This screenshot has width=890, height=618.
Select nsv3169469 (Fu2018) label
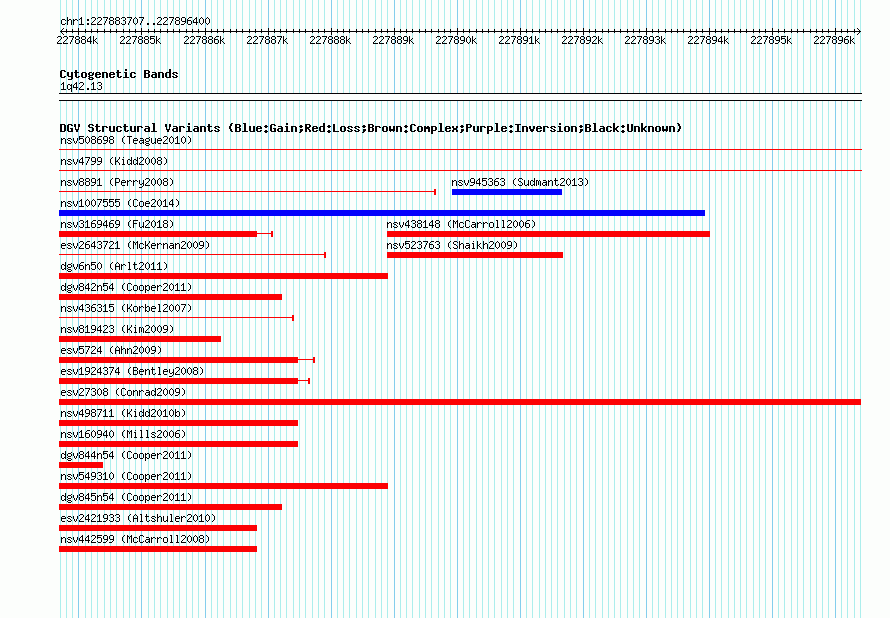coord(117,224)
